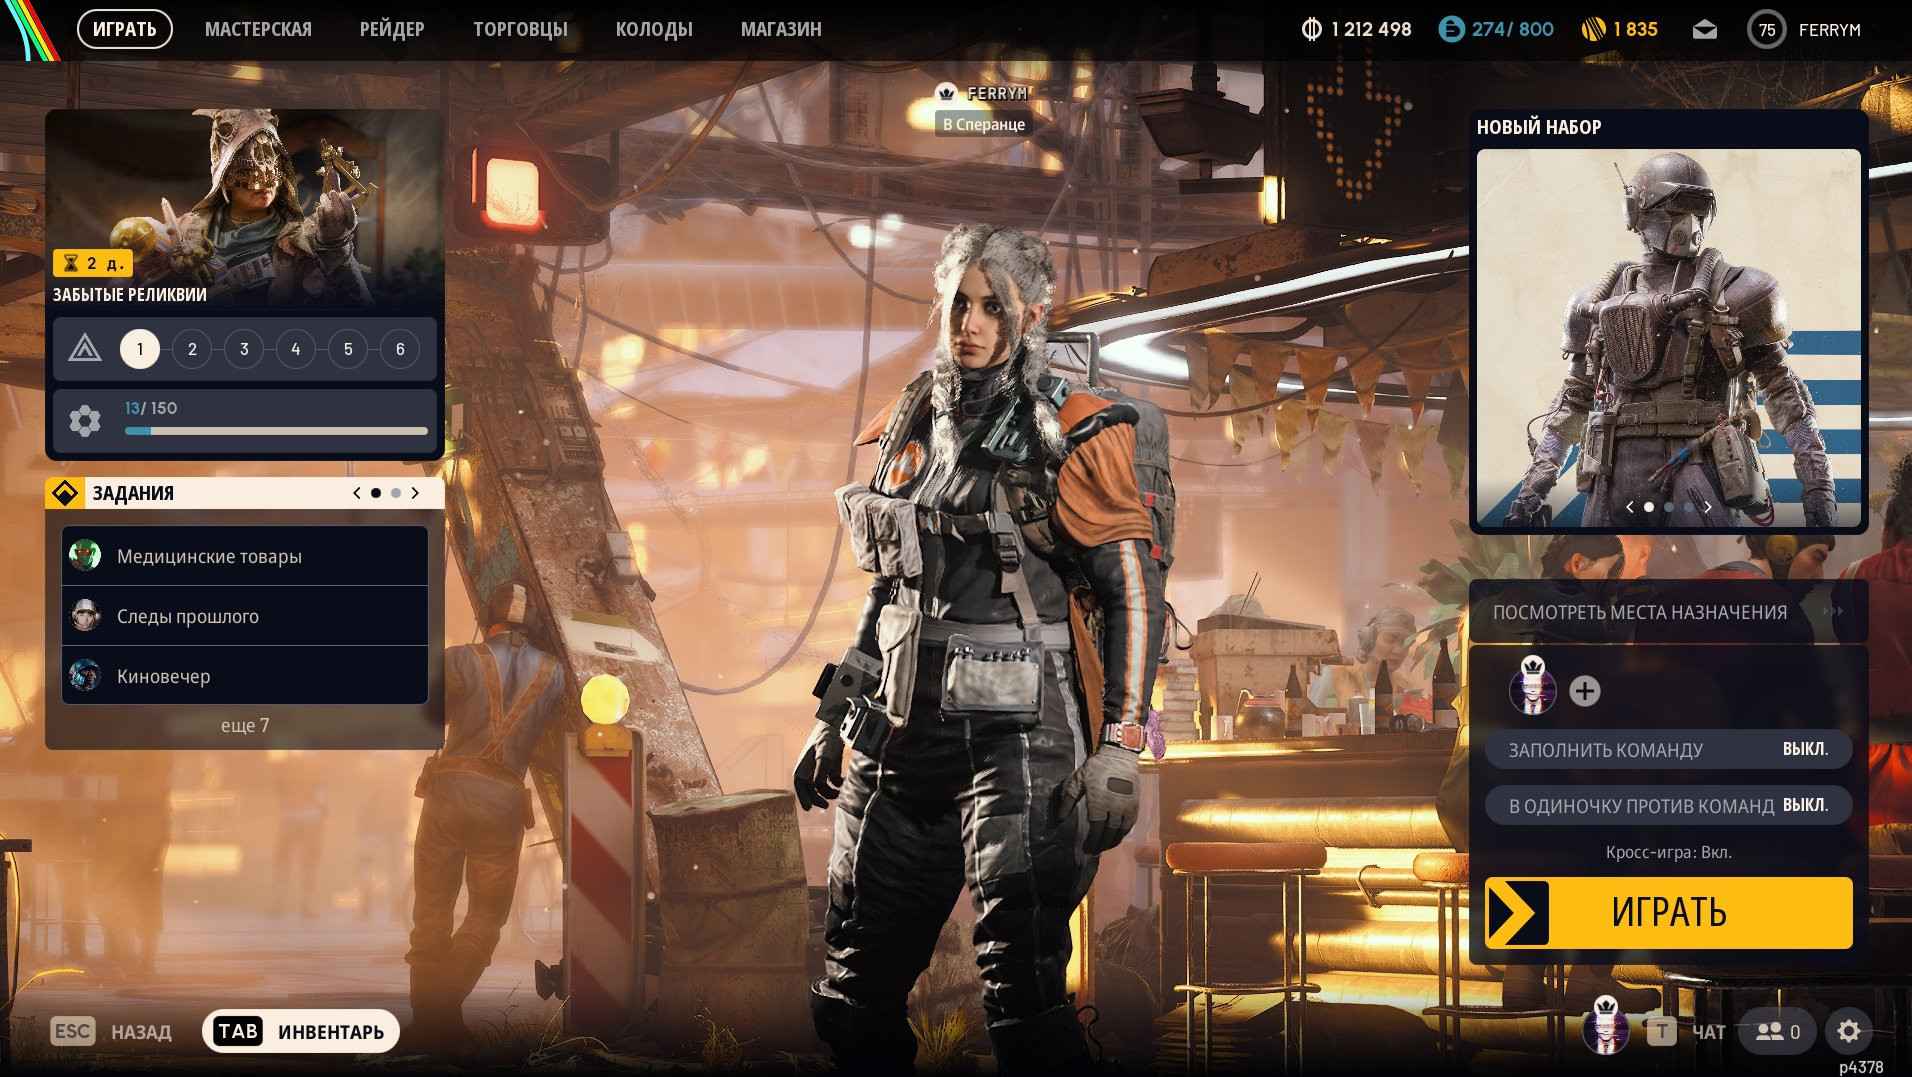
Task: Expand еще 7 more quests
Action: (x=245, y=725)
